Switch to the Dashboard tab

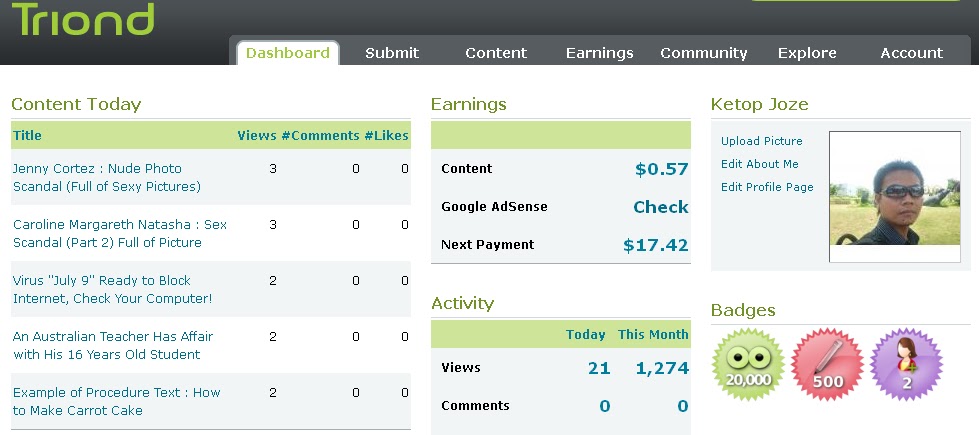[287, 53]
